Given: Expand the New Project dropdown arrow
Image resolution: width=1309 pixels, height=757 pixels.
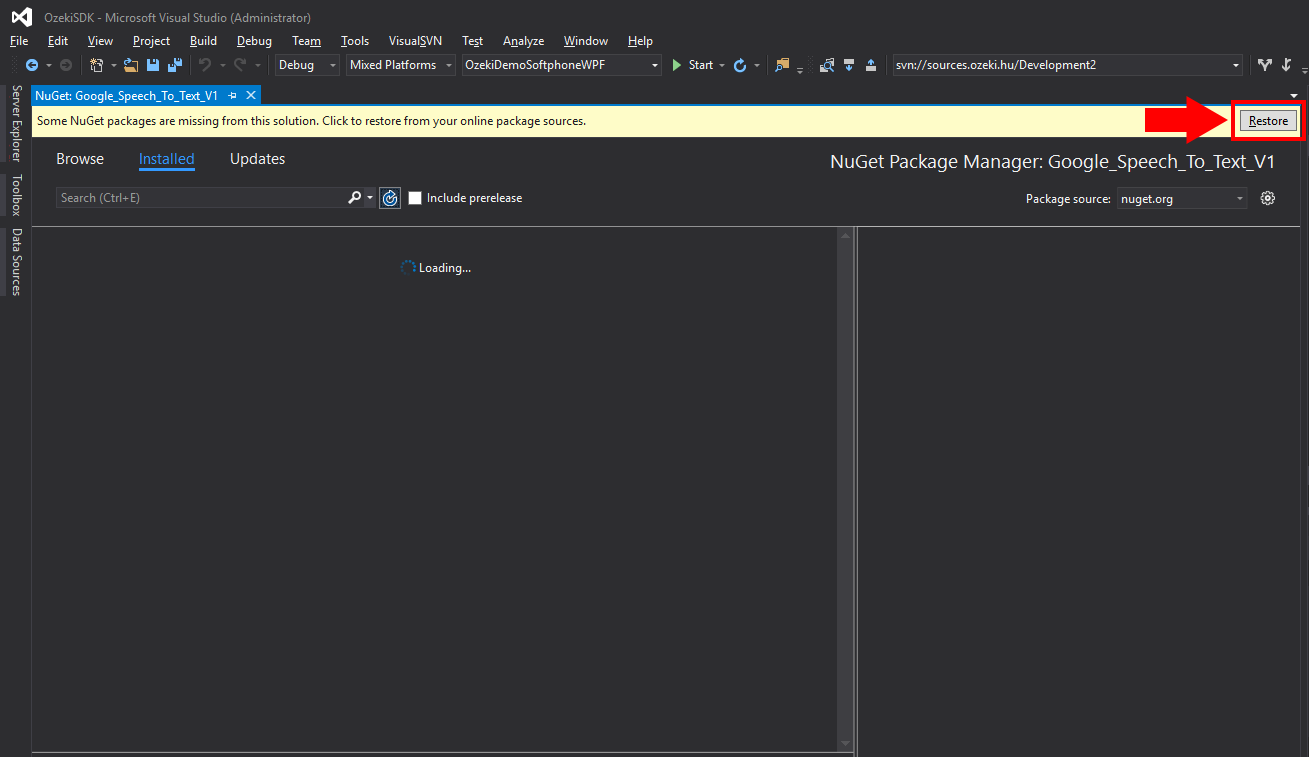Looking at the screenshot, I should 113,65.
